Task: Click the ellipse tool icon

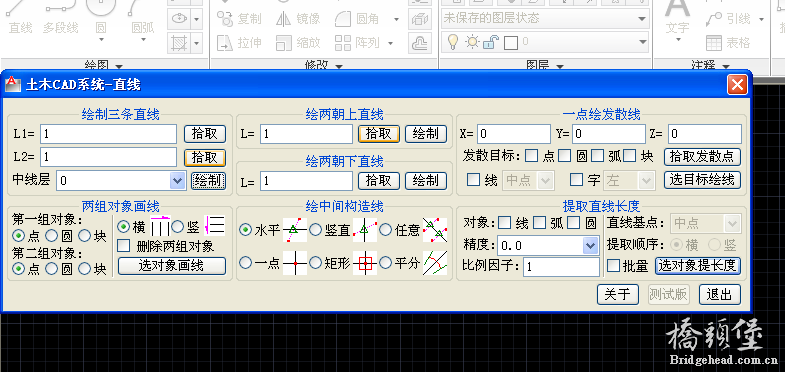Action: 179,19
